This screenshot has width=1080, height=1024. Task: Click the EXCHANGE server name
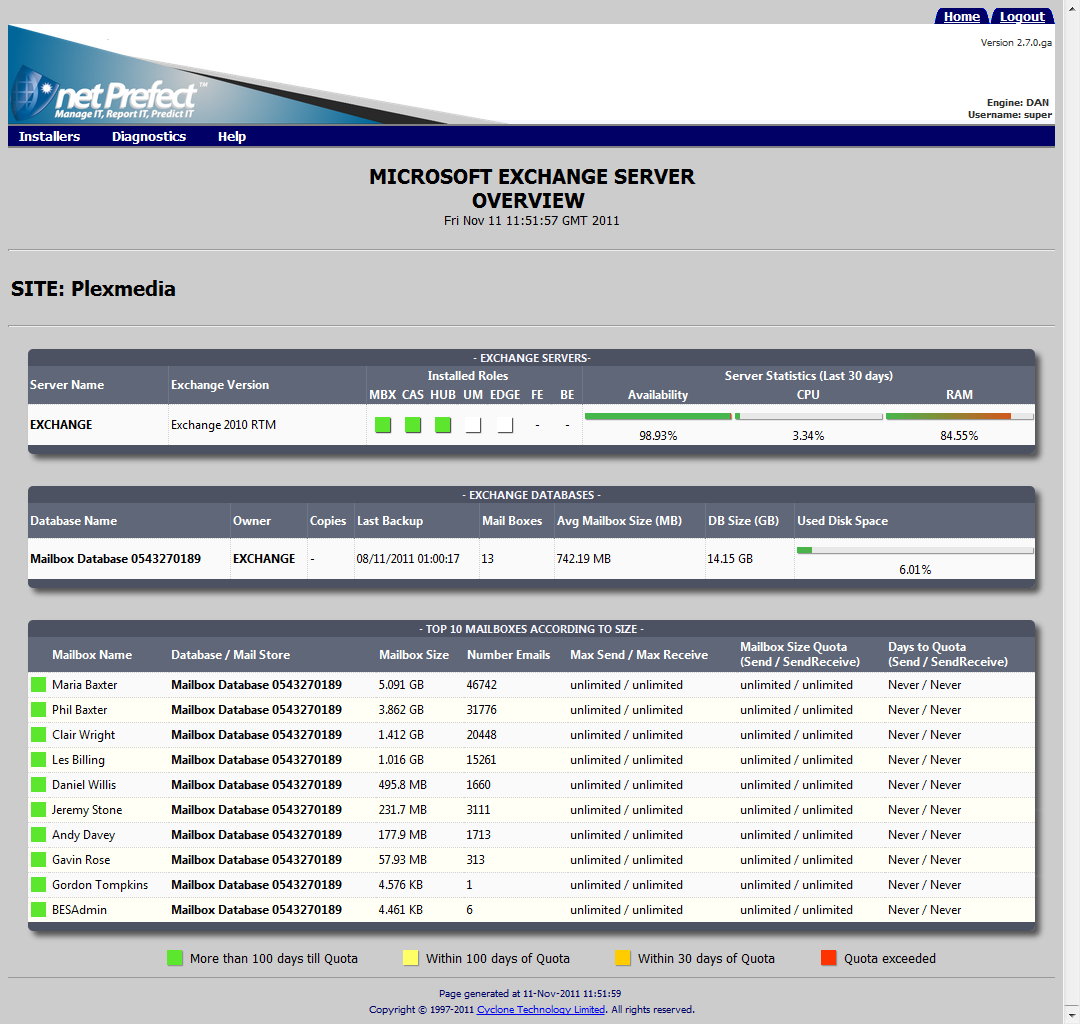point(61,425)
